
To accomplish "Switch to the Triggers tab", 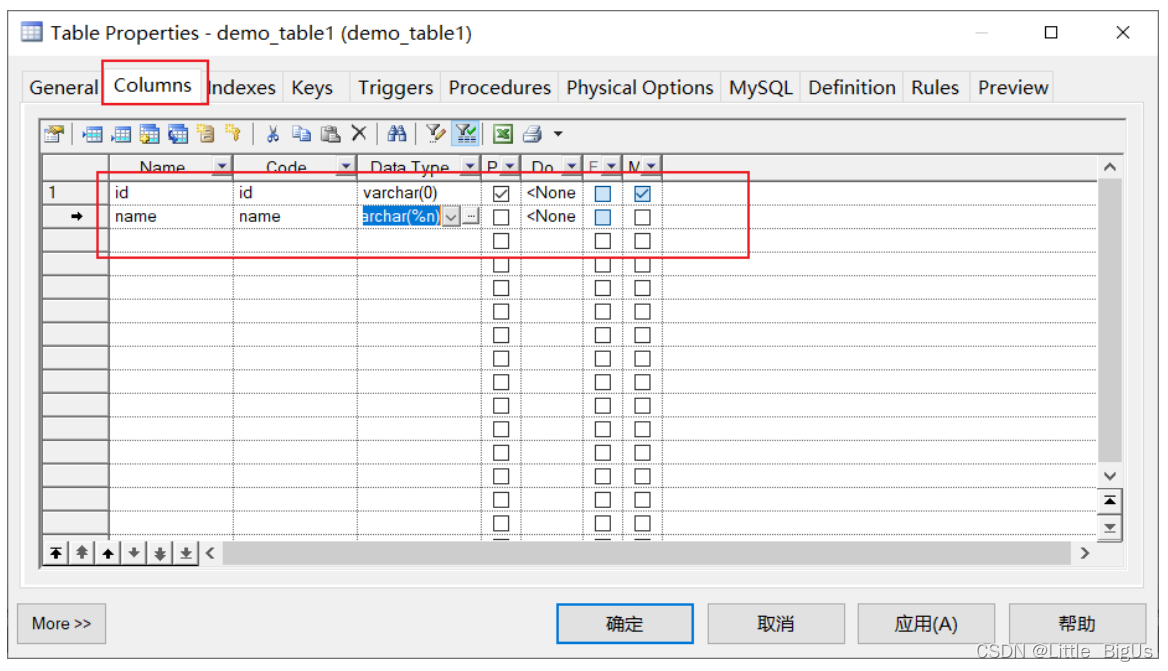I will click(396, 88).
